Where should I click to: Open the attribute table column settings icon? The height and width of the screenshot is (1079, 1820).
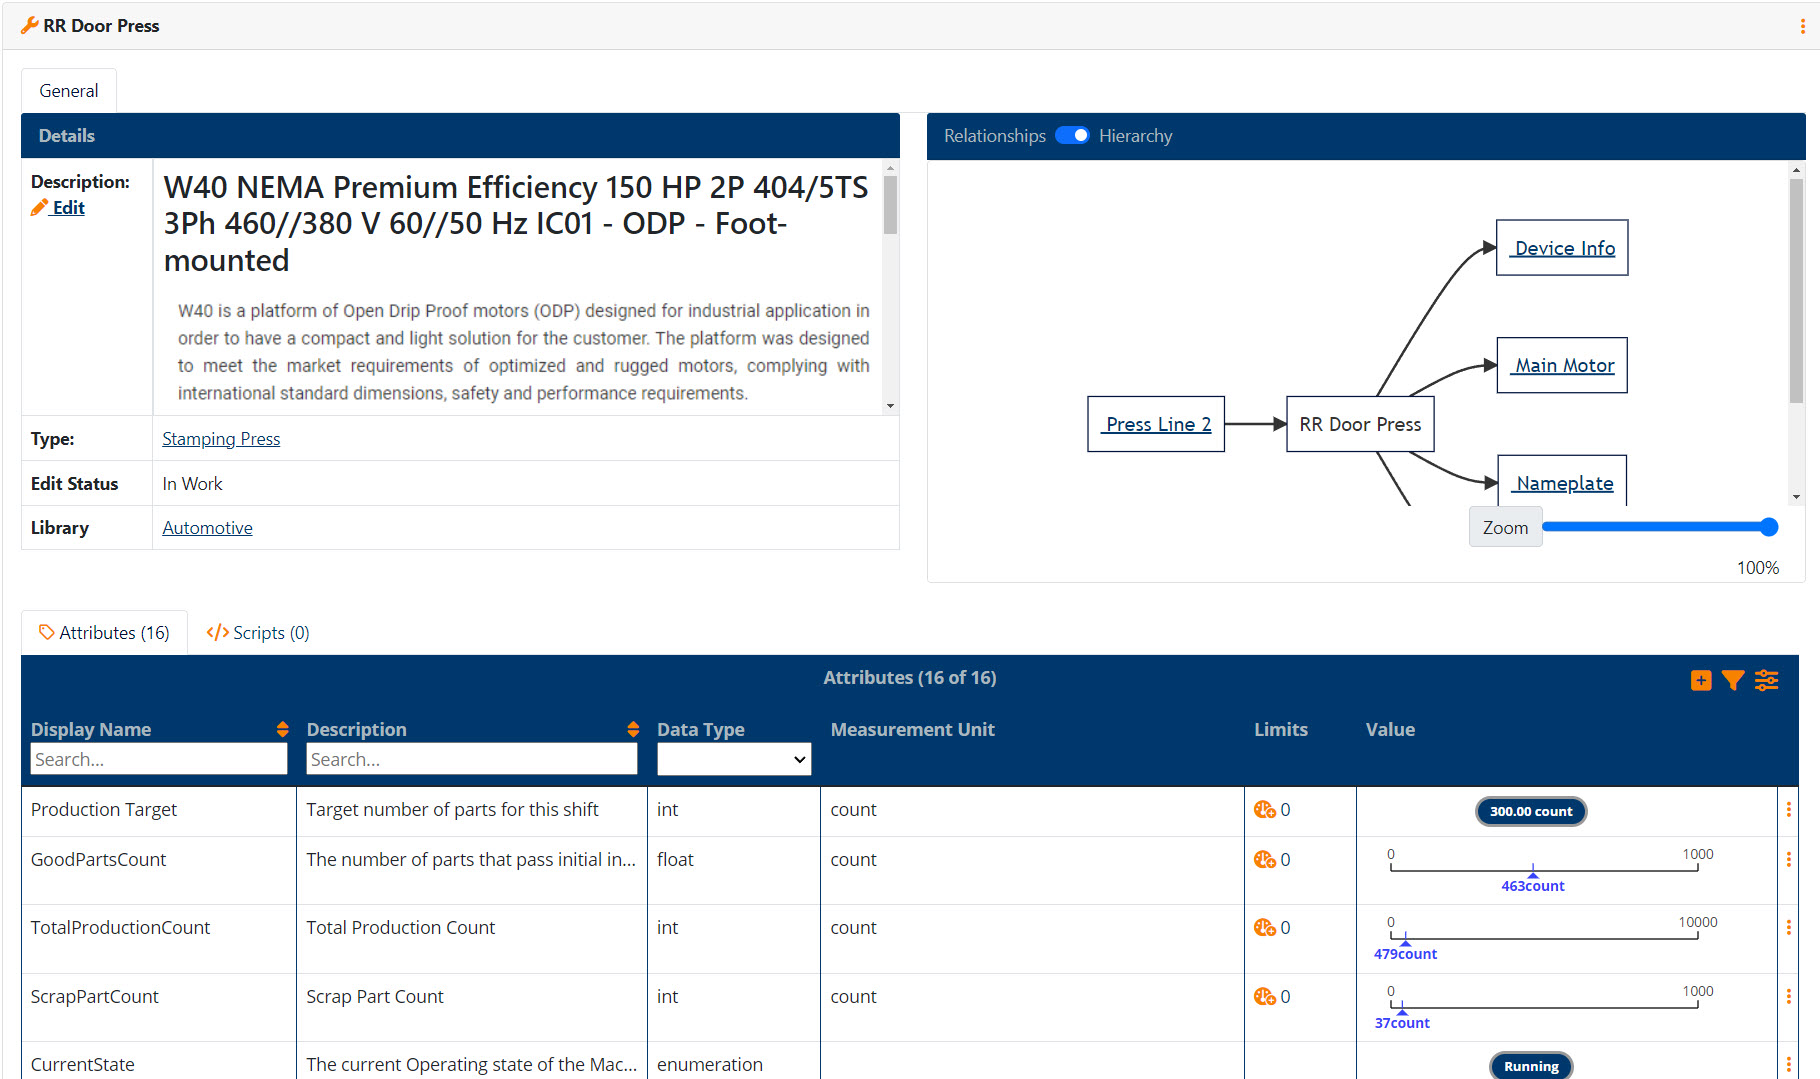[1767, 681]
